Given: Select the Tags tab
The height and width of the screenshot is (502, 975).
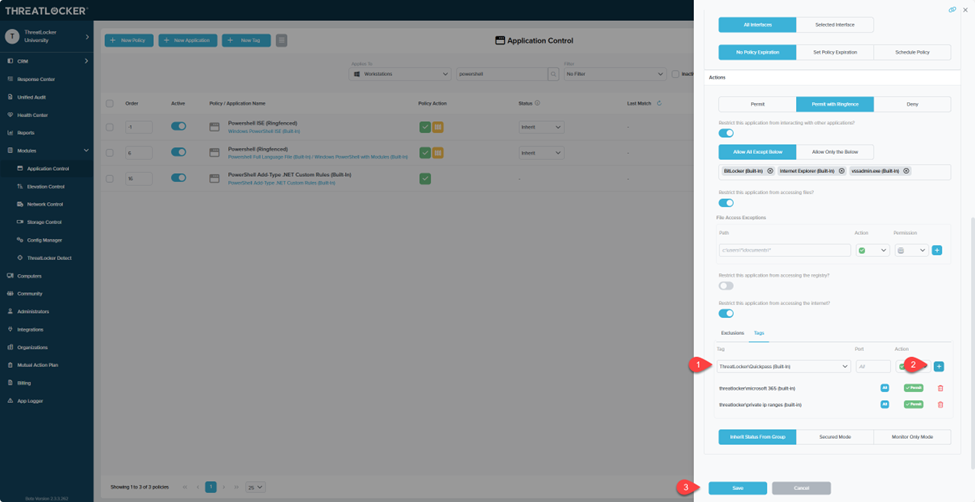Looking at the screenshot, I should click(x=759, y=333).
